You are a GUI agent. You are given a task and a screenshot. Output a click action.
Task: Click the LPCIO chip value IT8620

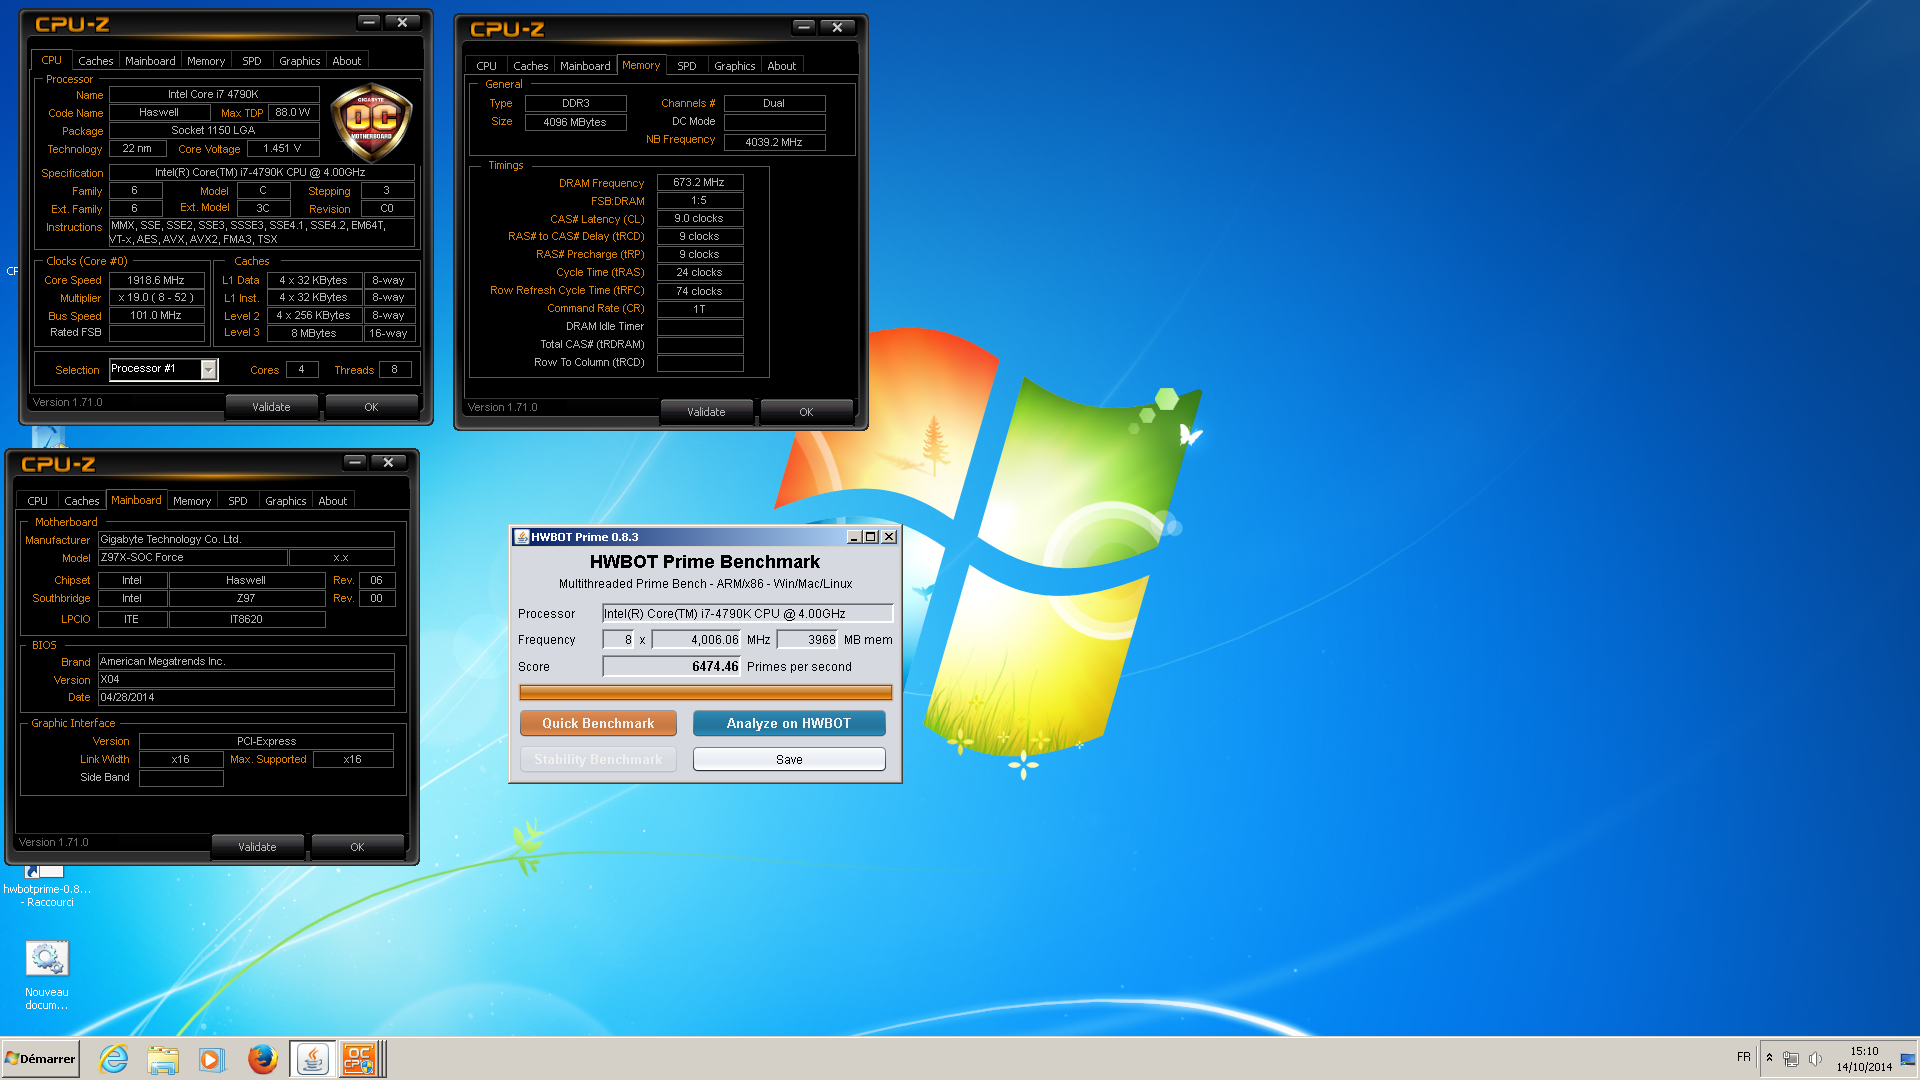click(247, 620)
